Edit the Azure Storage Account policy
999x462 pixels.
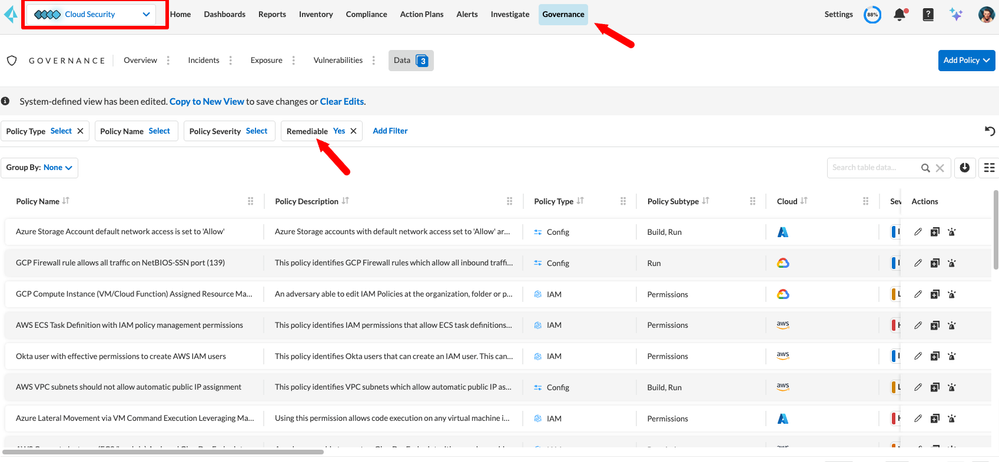click(x=918, y=232)
